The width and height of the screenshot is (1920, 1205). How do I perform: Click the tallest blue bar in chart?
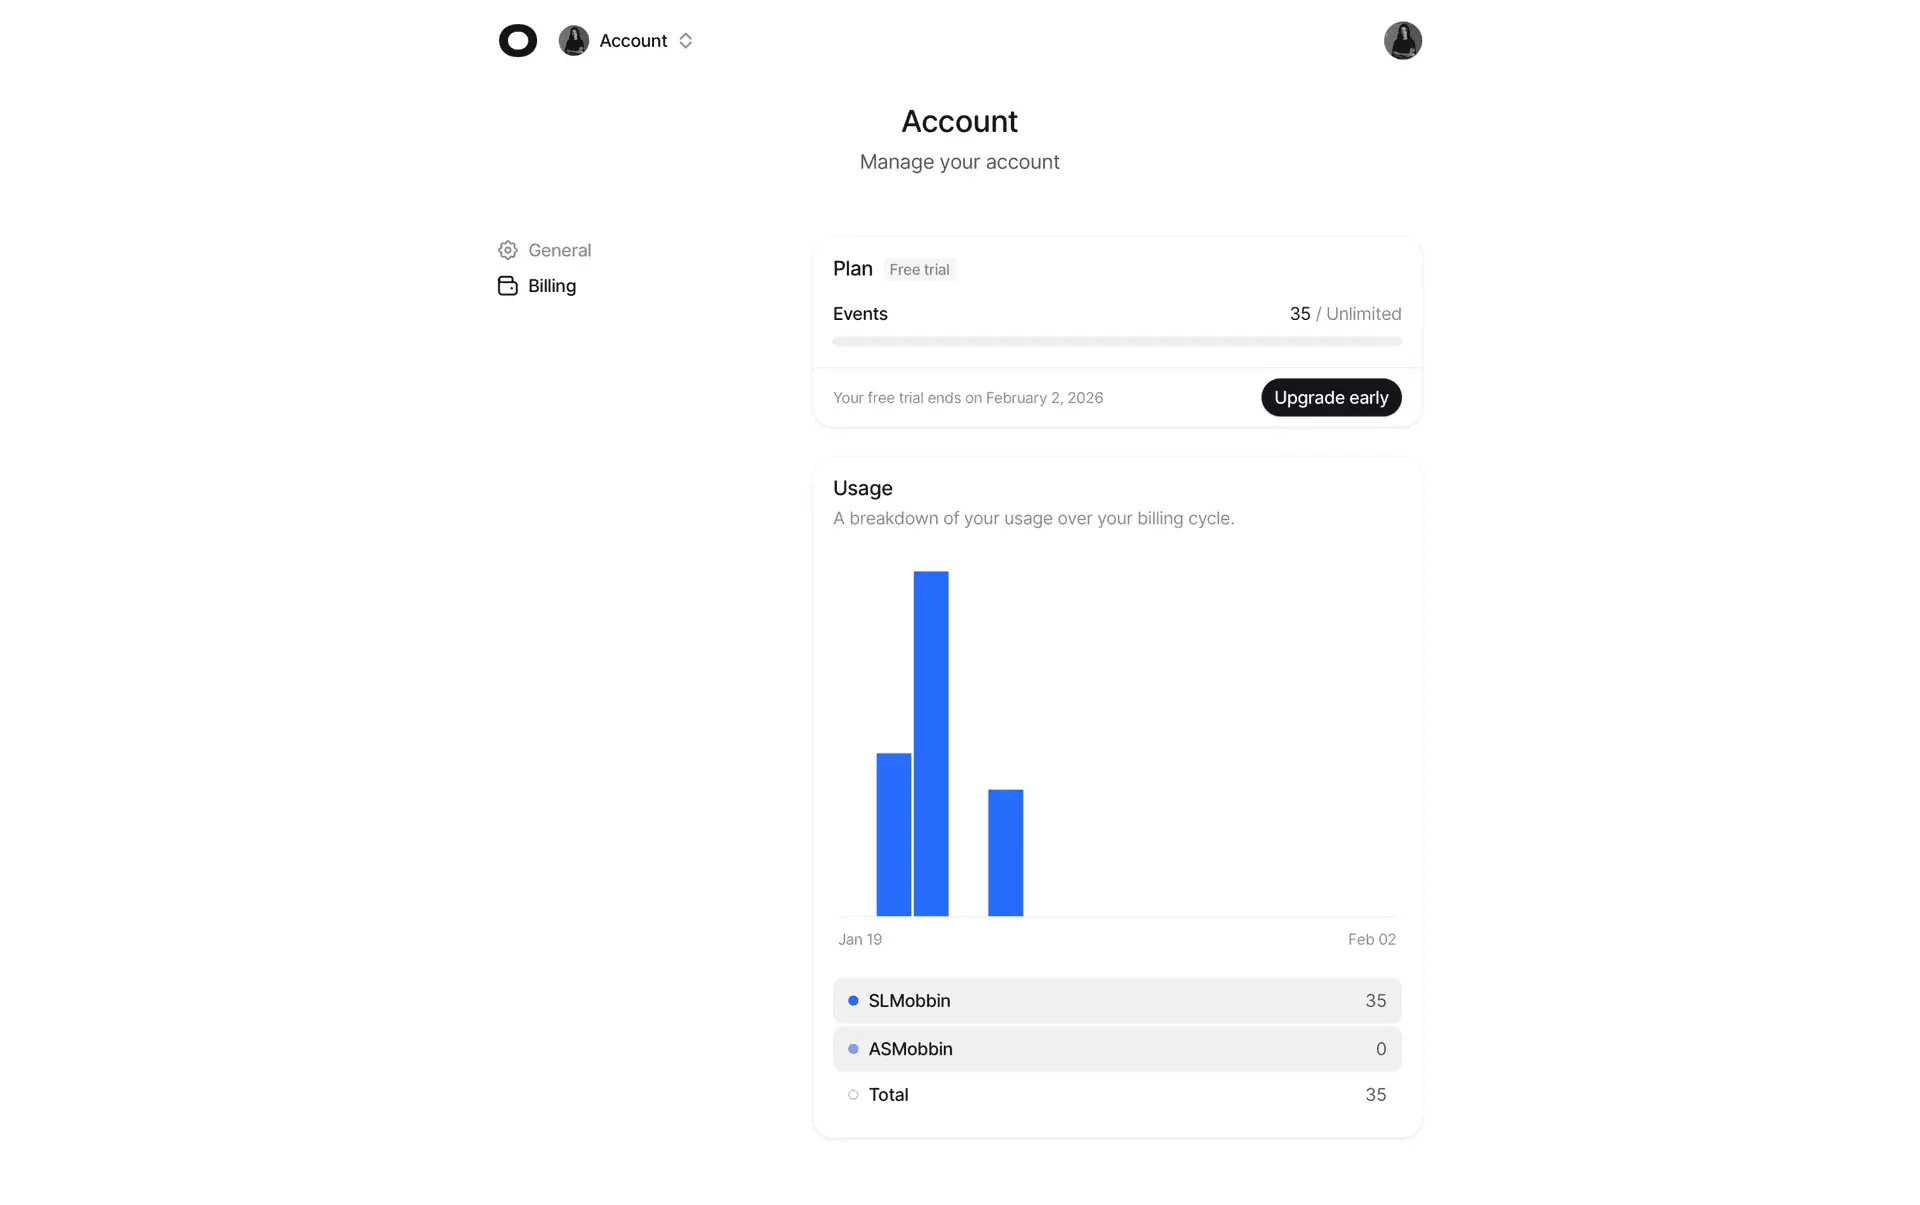point(930,743)
